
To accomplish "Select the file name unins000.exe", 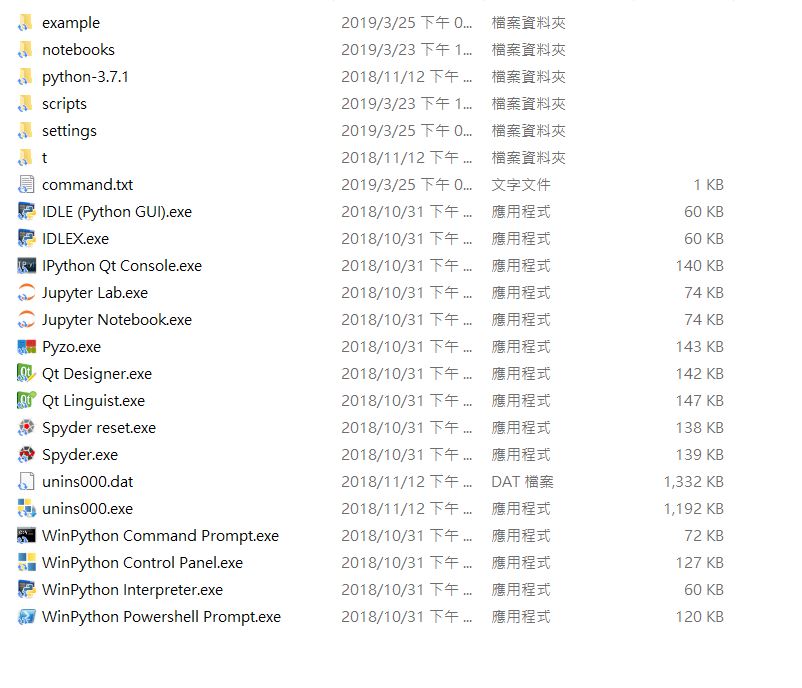I will [87, 509].
